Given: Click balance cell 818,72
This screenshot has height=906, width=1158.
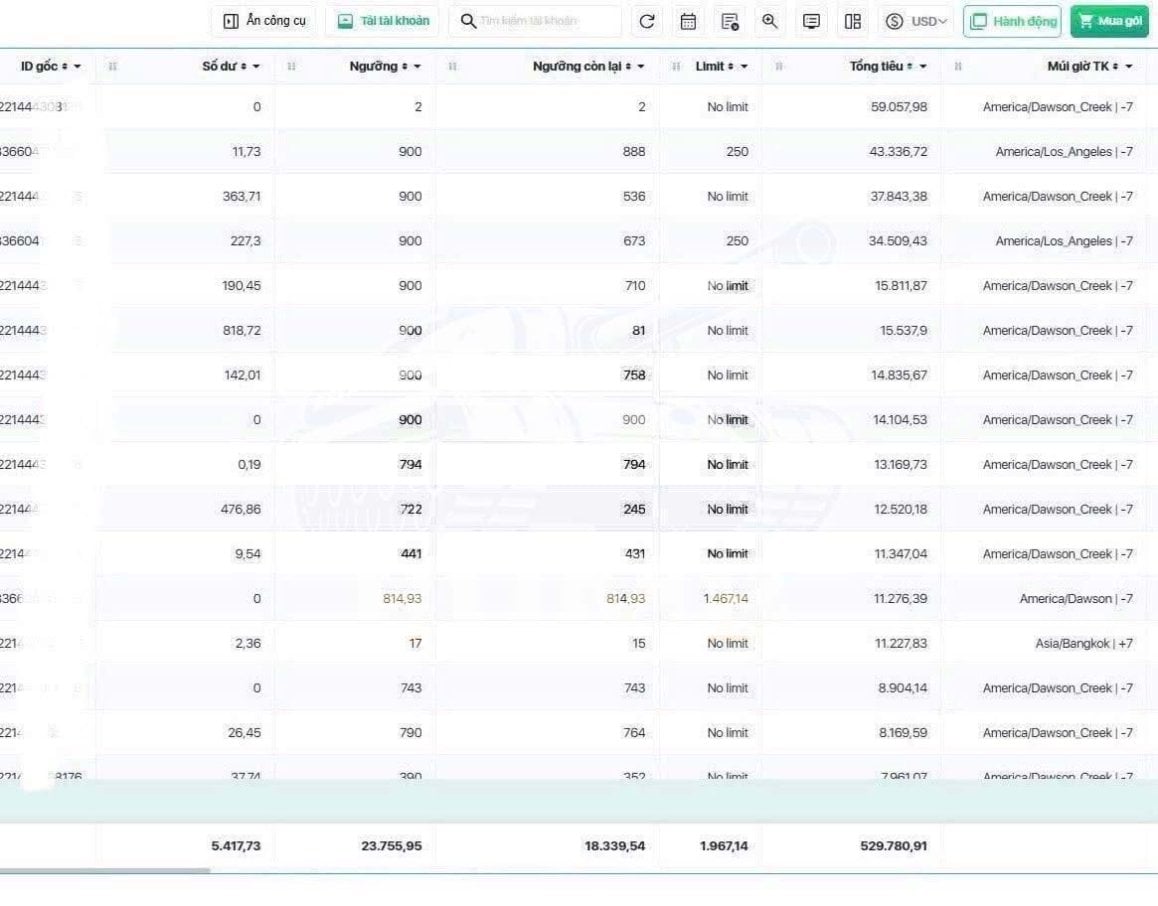Looking at the screenshot, I should pos(242,331).
